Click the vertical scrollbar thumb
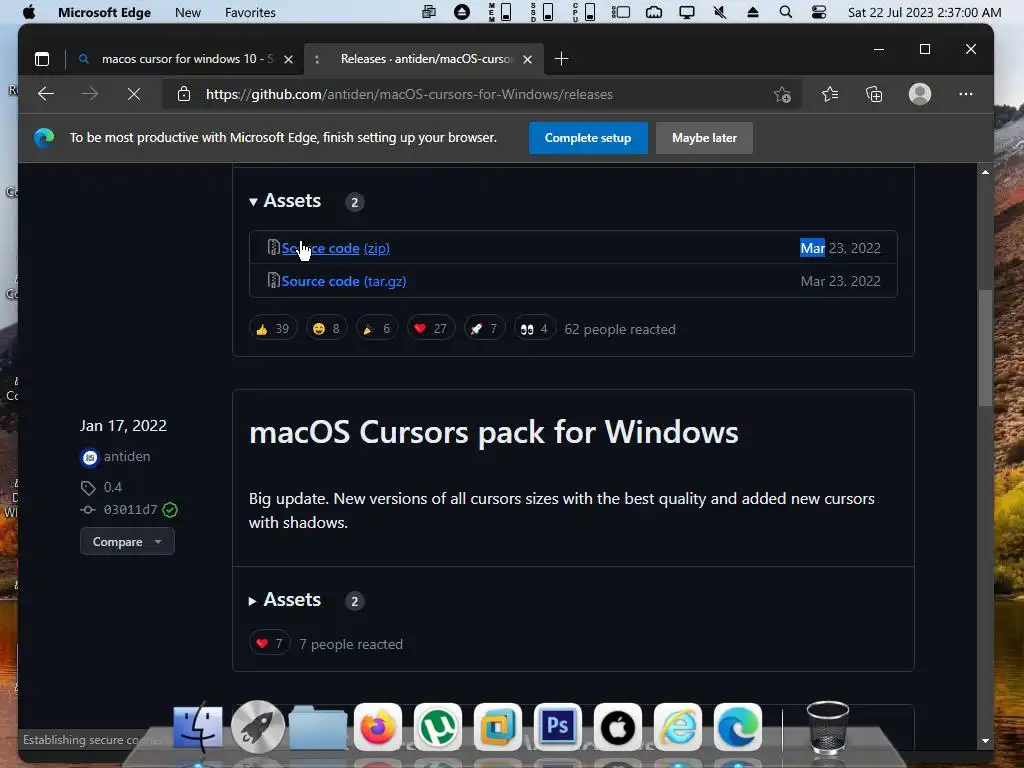Viewport: 1024px width, 768px height. click(985, 349)
